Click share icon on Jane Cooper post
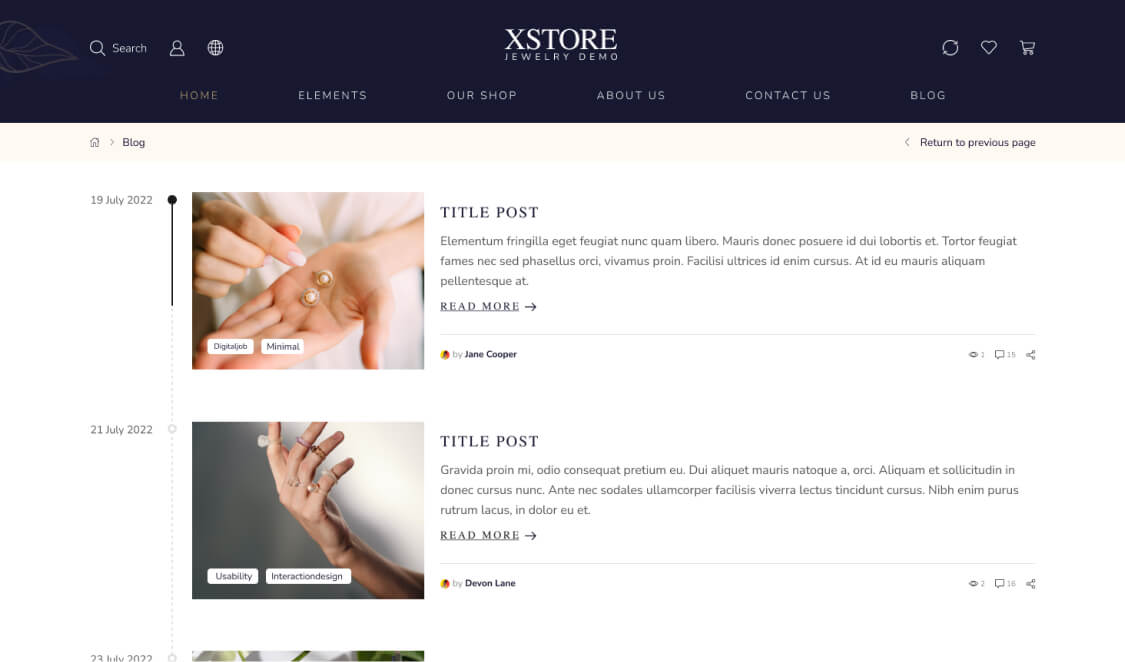 1030,354
